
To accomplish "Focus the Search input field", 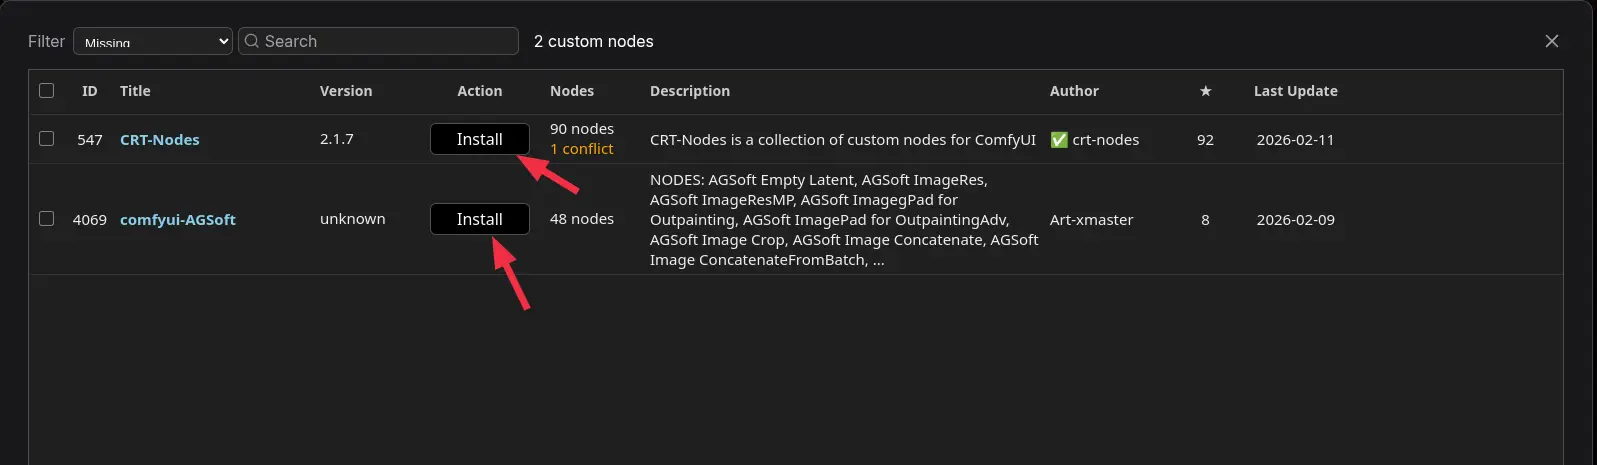I will (x=385, y=41).
